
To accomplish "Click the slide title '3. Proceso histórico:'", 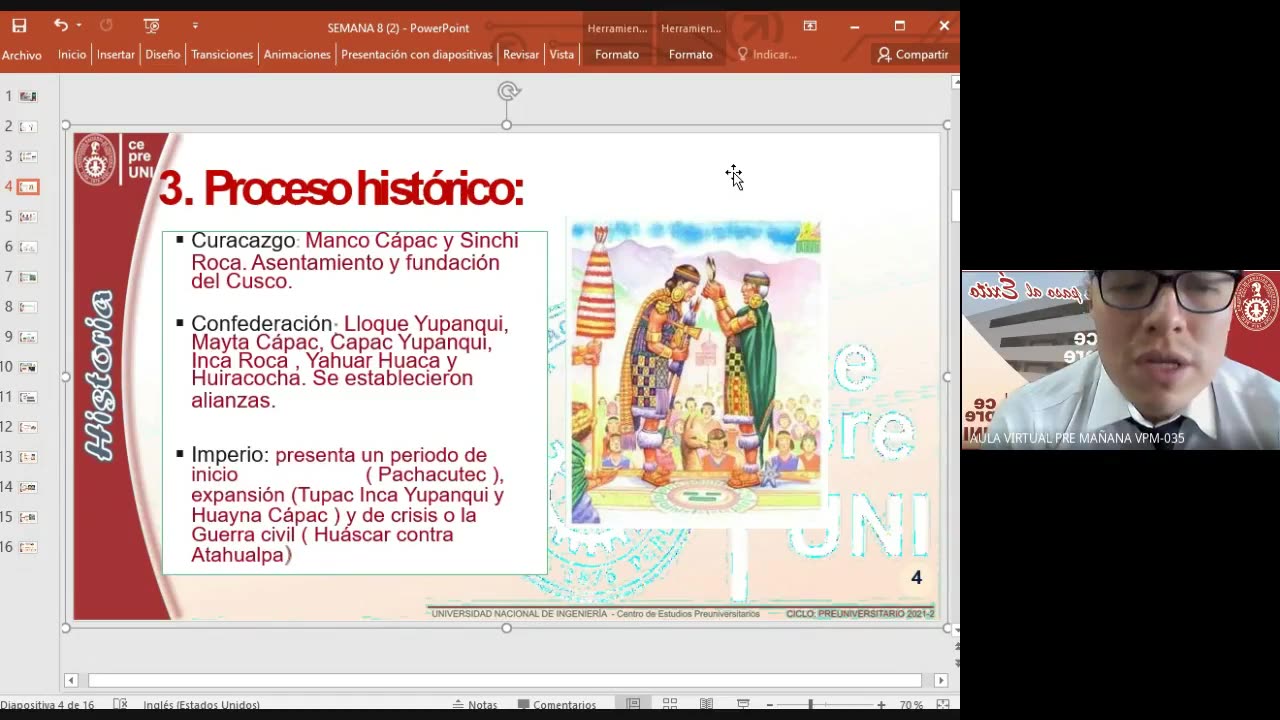I will pos(341,188).
